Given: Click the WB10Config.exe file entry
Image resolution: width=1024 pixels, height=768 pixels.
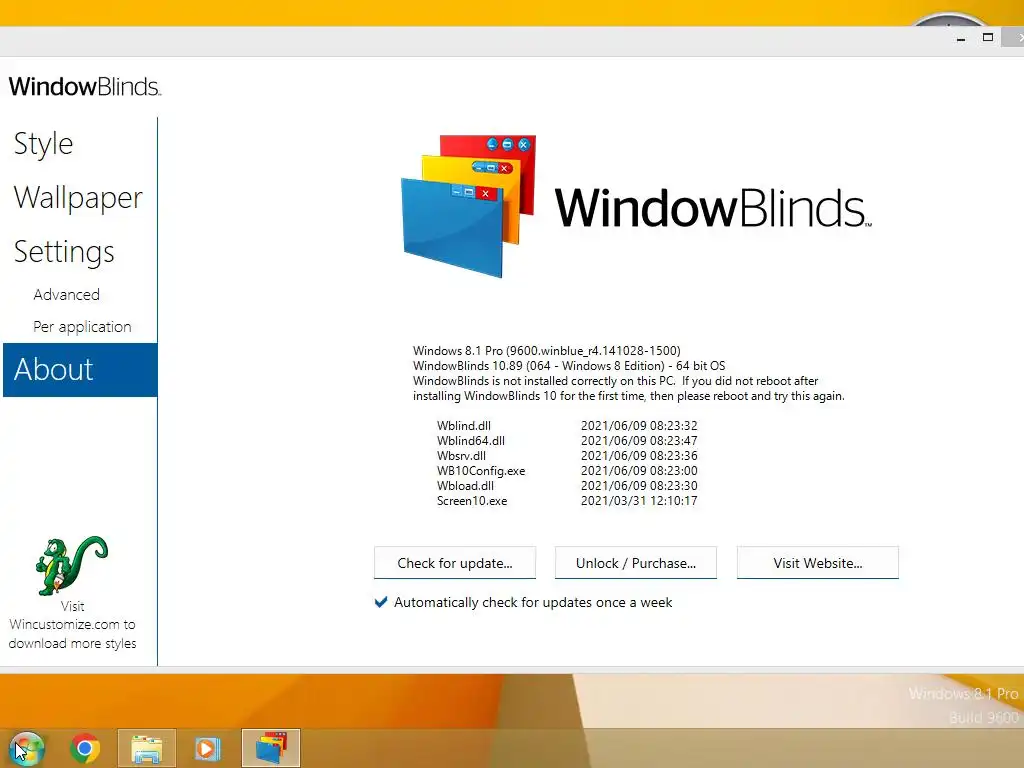Looking at the screenshot, I should 481,471.
